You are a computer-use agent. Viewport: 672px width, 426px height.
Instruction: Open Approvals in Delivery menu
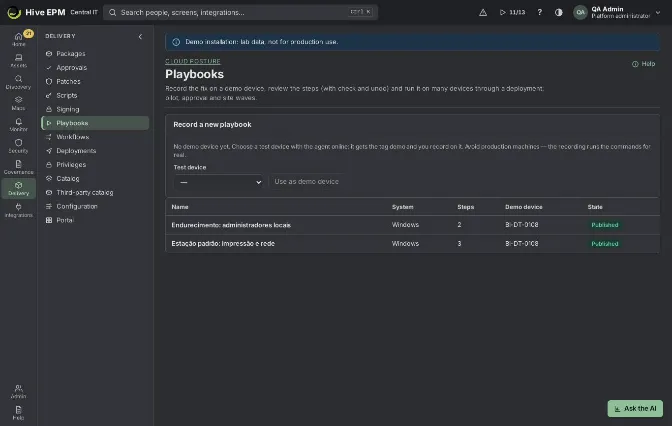95,67
